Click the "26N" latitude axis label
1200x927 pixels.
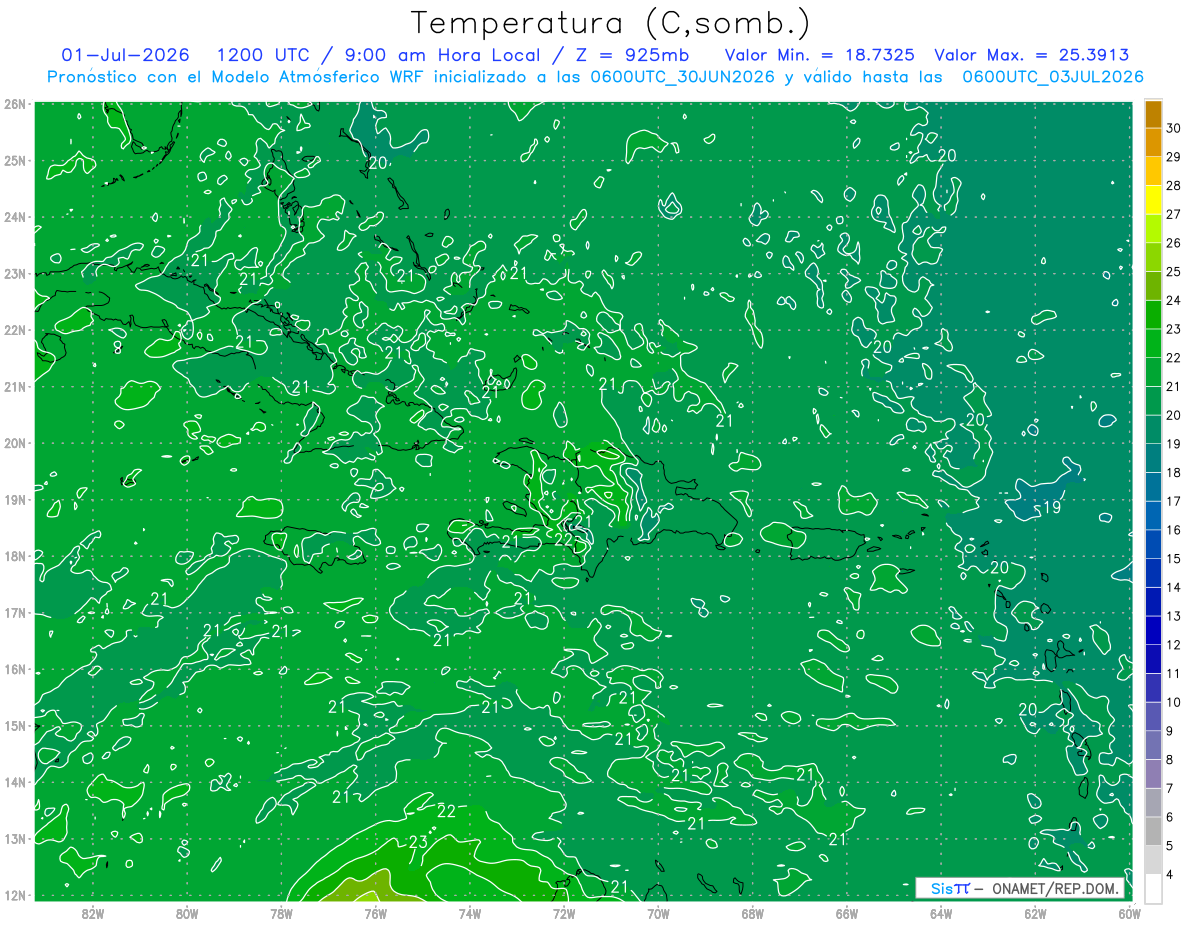tap(14, 103)
